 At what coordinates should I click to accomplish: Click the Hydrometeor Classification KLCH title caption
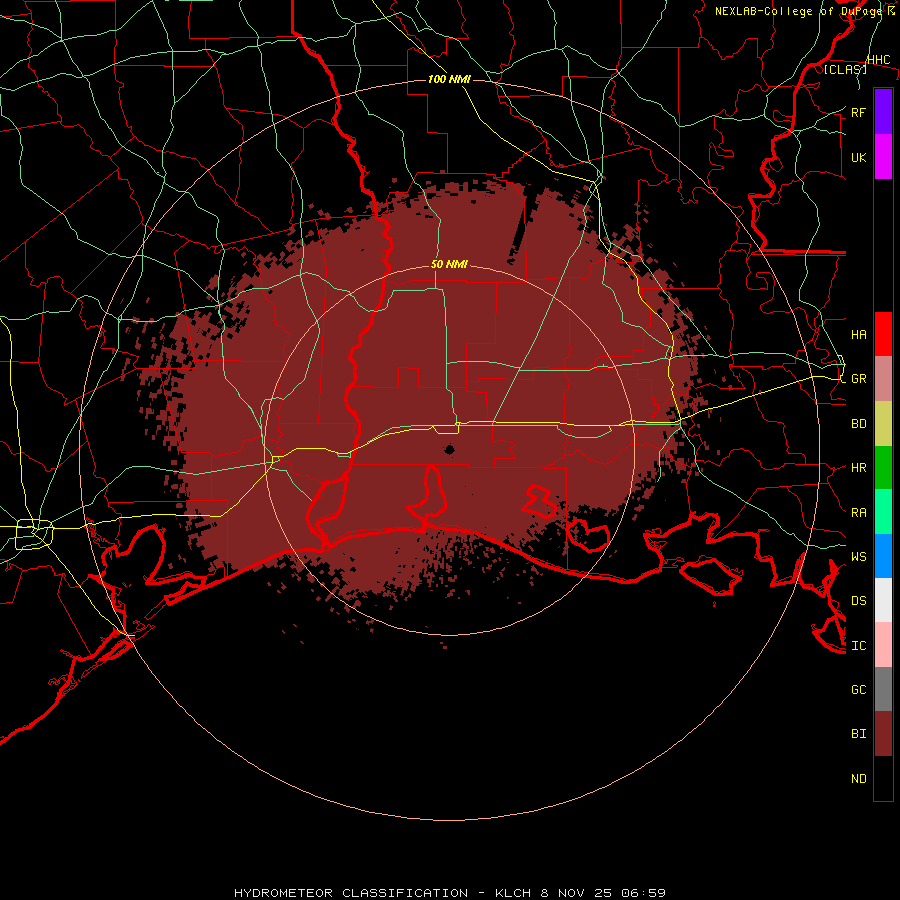tap(449, 893)
